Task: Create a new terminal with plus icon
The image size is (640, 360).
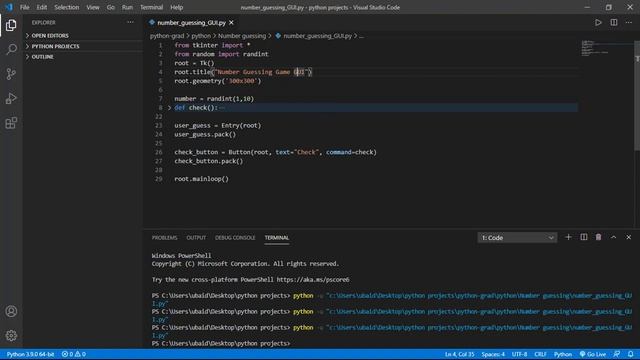Action: pyautogui.click(x=568, y=237)
